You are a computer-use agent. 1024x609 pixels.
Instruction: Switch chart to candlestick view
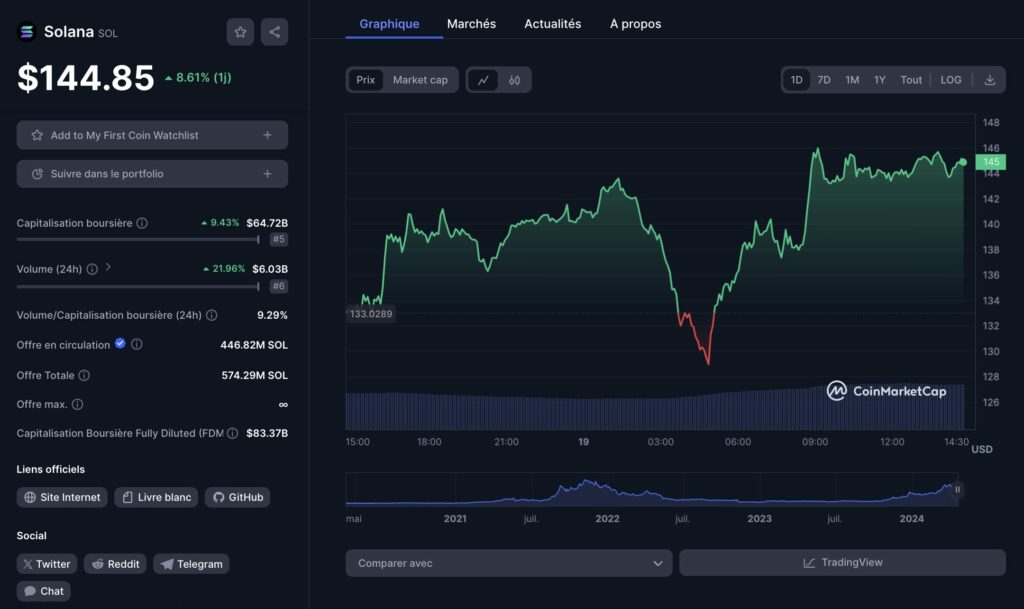tap(515, 80)
